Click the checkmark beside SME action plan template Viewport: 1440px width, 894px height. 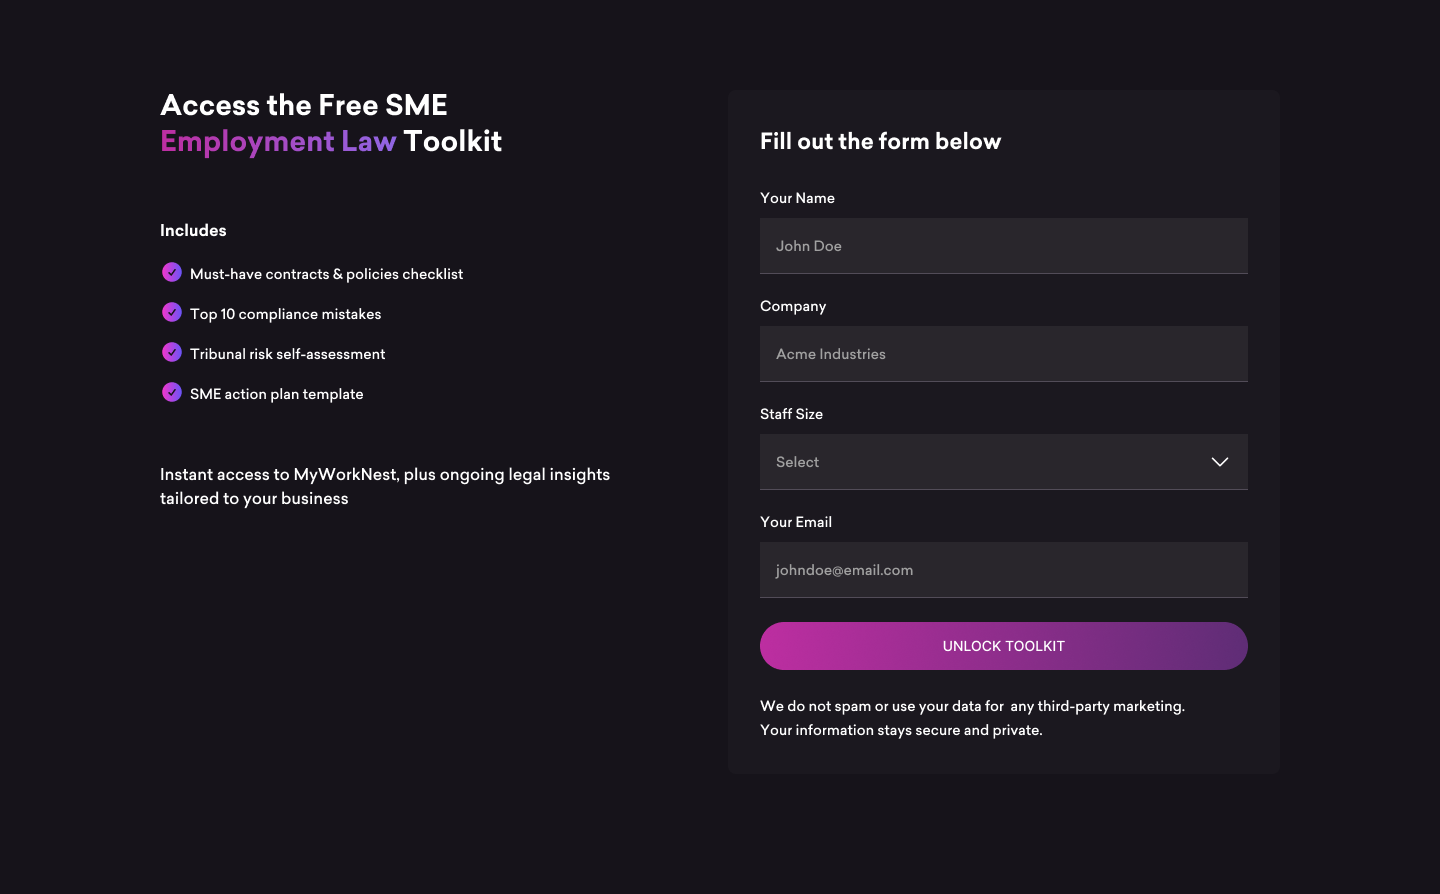172,392
